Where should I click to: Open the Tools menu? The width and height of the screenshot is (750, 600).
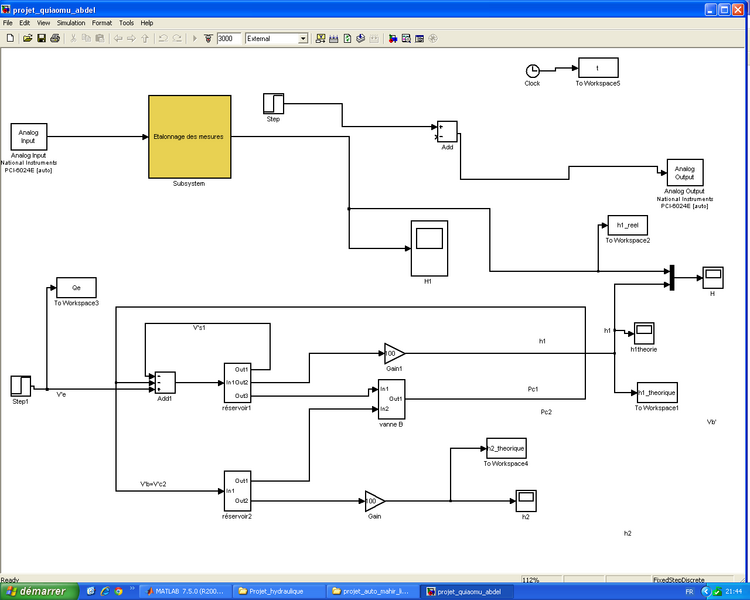pyautogui.click(x=126, y=22)
